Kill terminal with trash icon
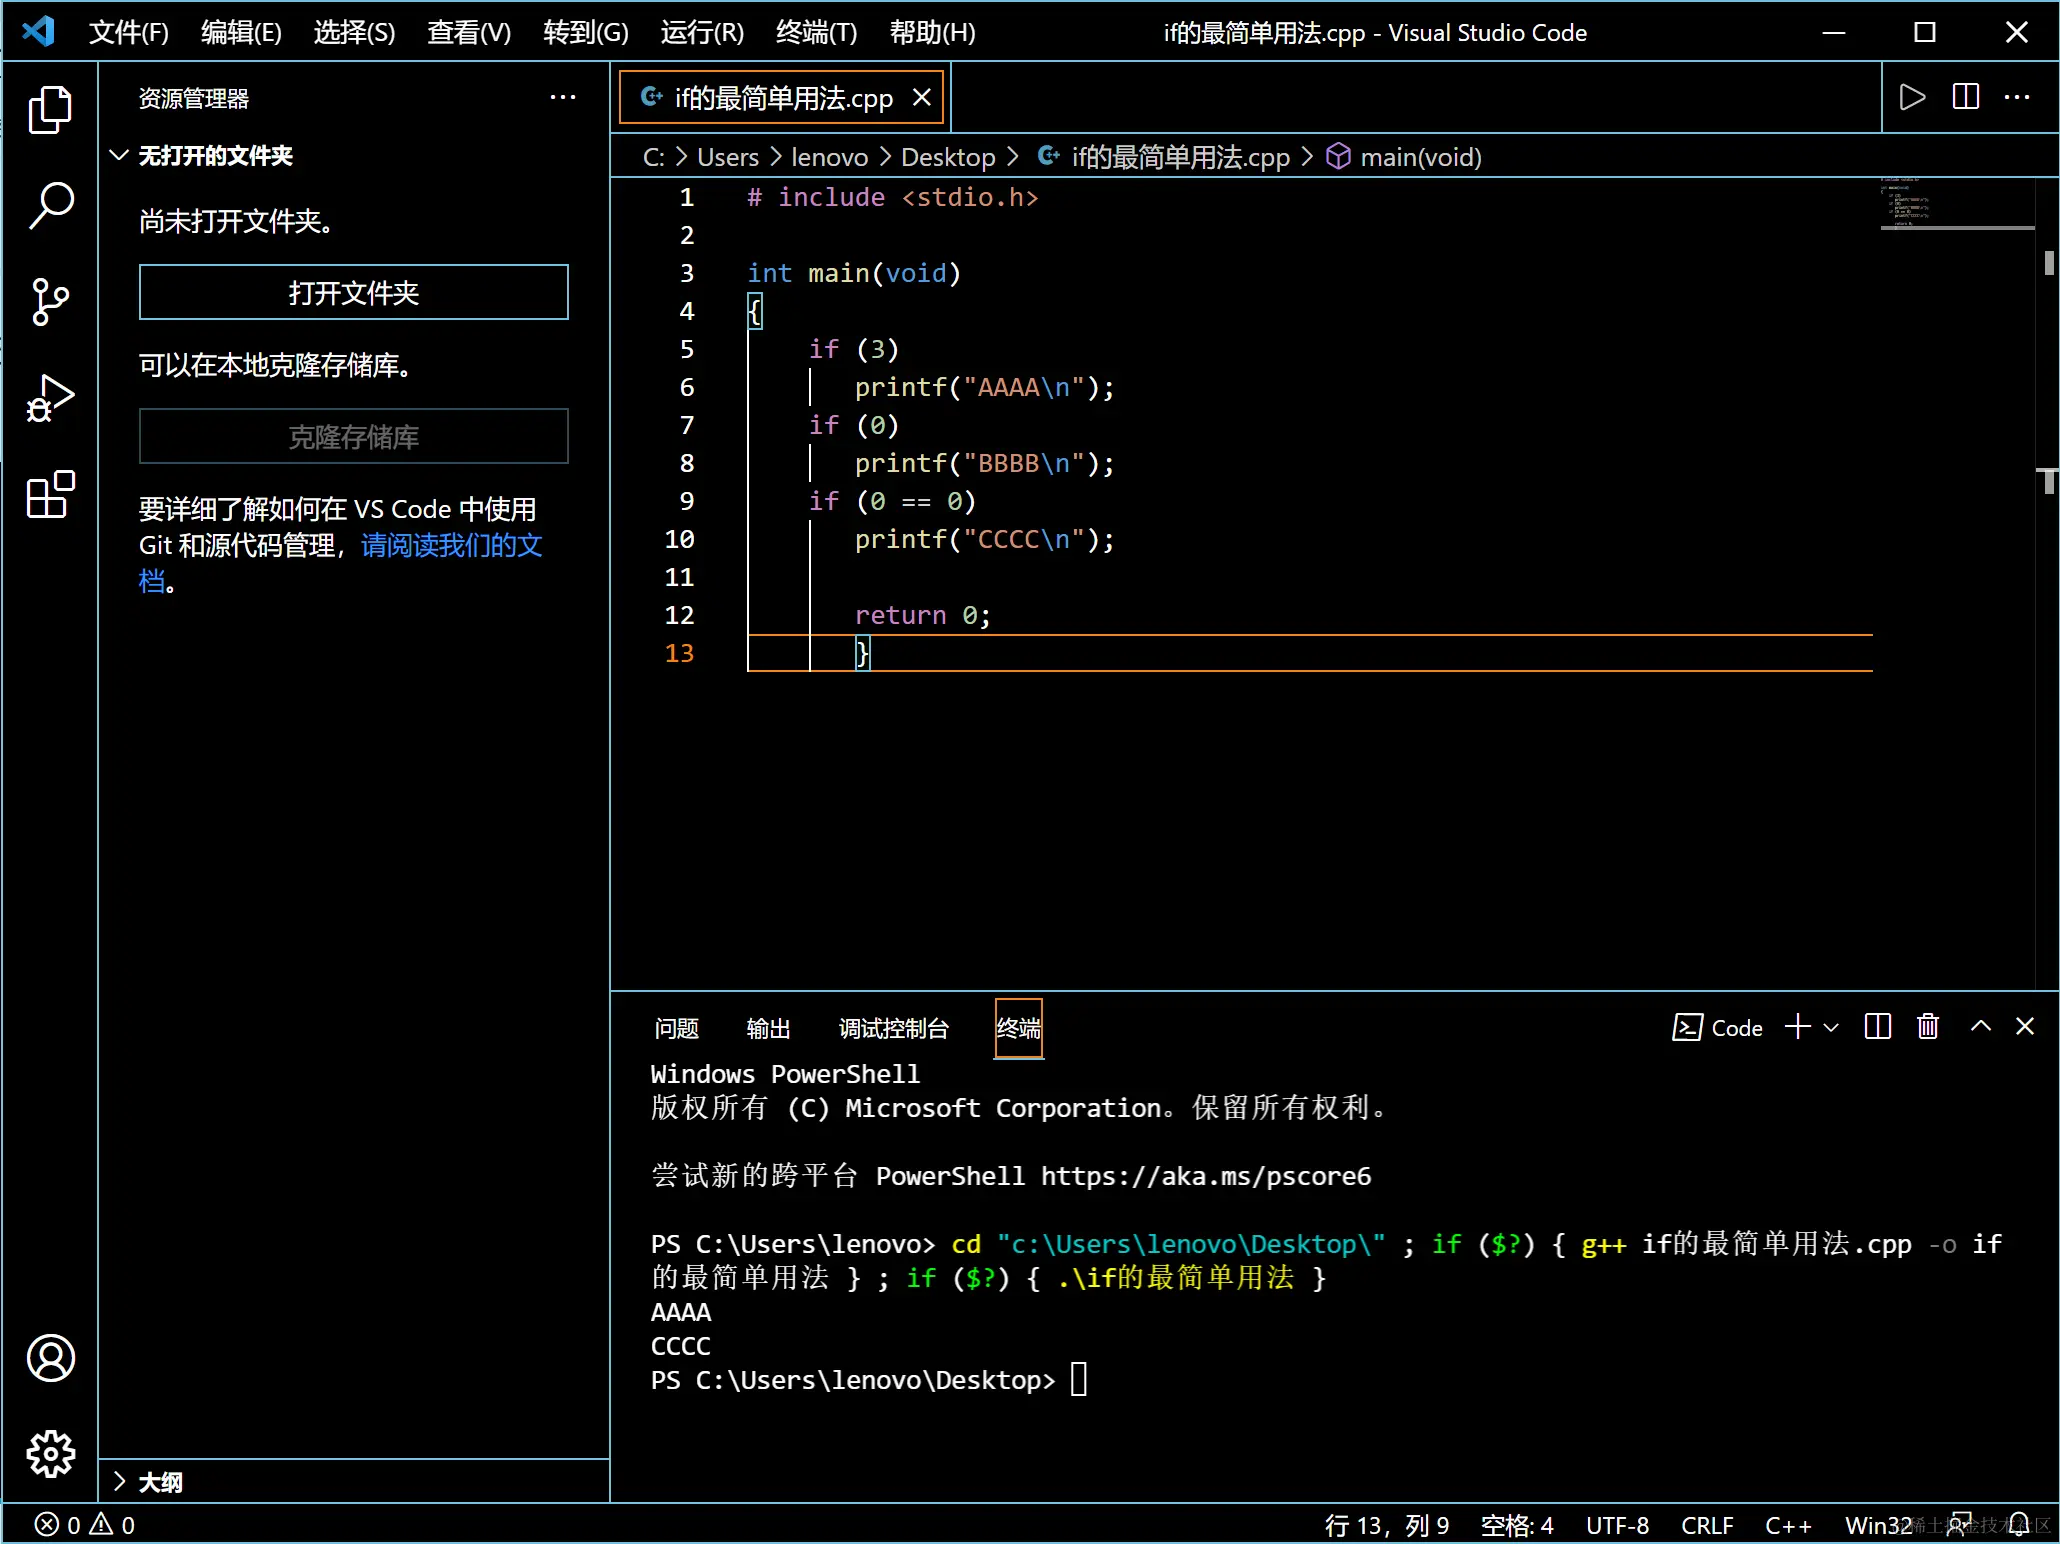This screenshot has width=2060, height=1544. tap(1927, 1027)
